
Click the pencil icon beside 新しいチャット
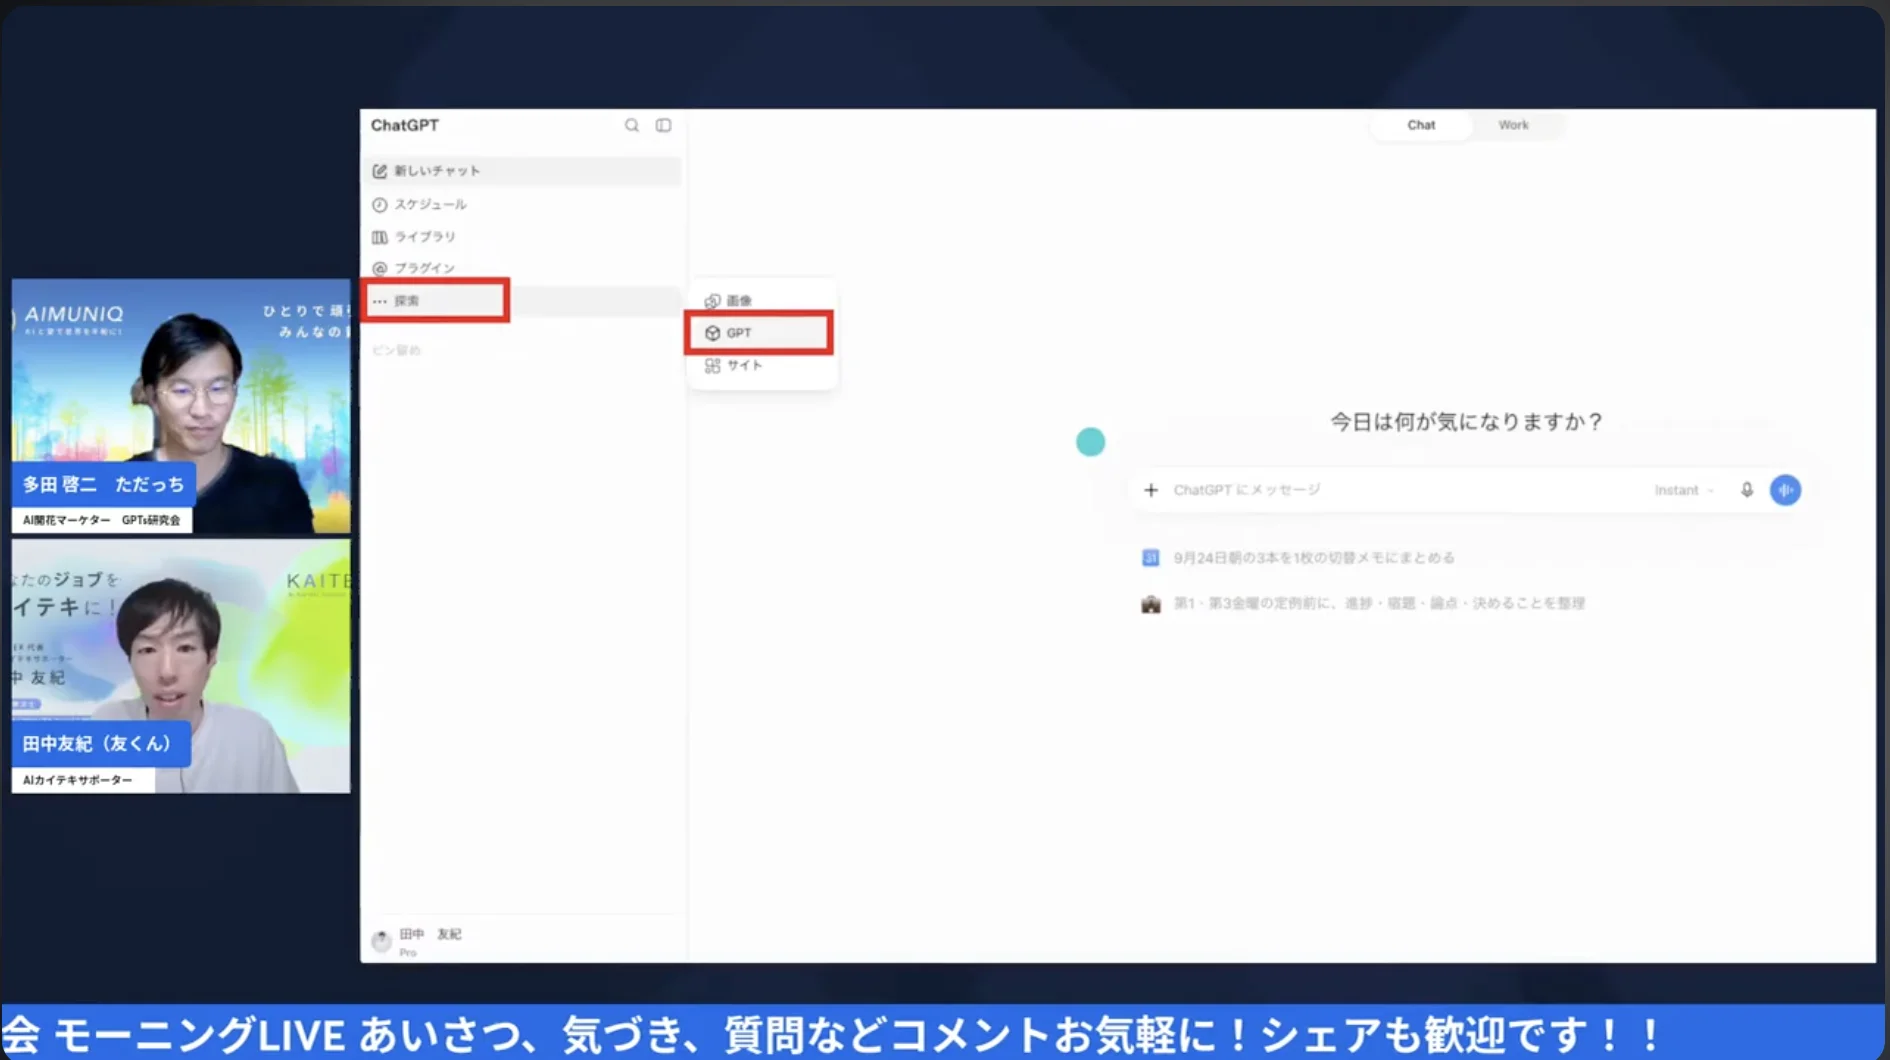380,171
